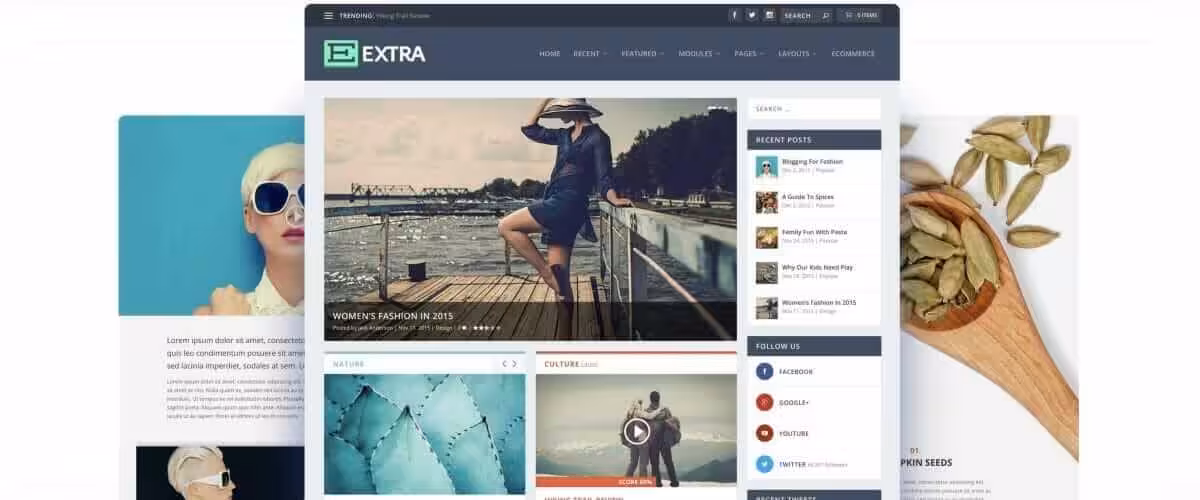Open Women's Fashion In 2015 sidebar post

pos(819,302)
